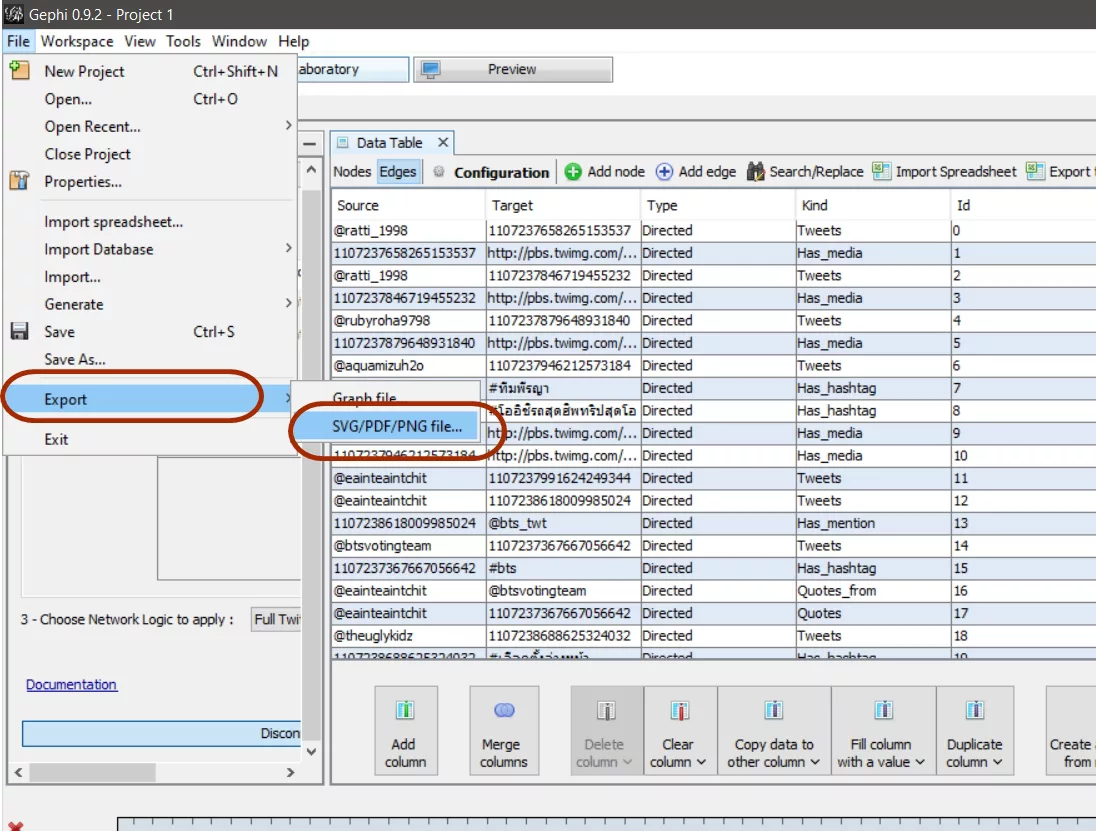Choose Export in the File menu

point(149,399)
